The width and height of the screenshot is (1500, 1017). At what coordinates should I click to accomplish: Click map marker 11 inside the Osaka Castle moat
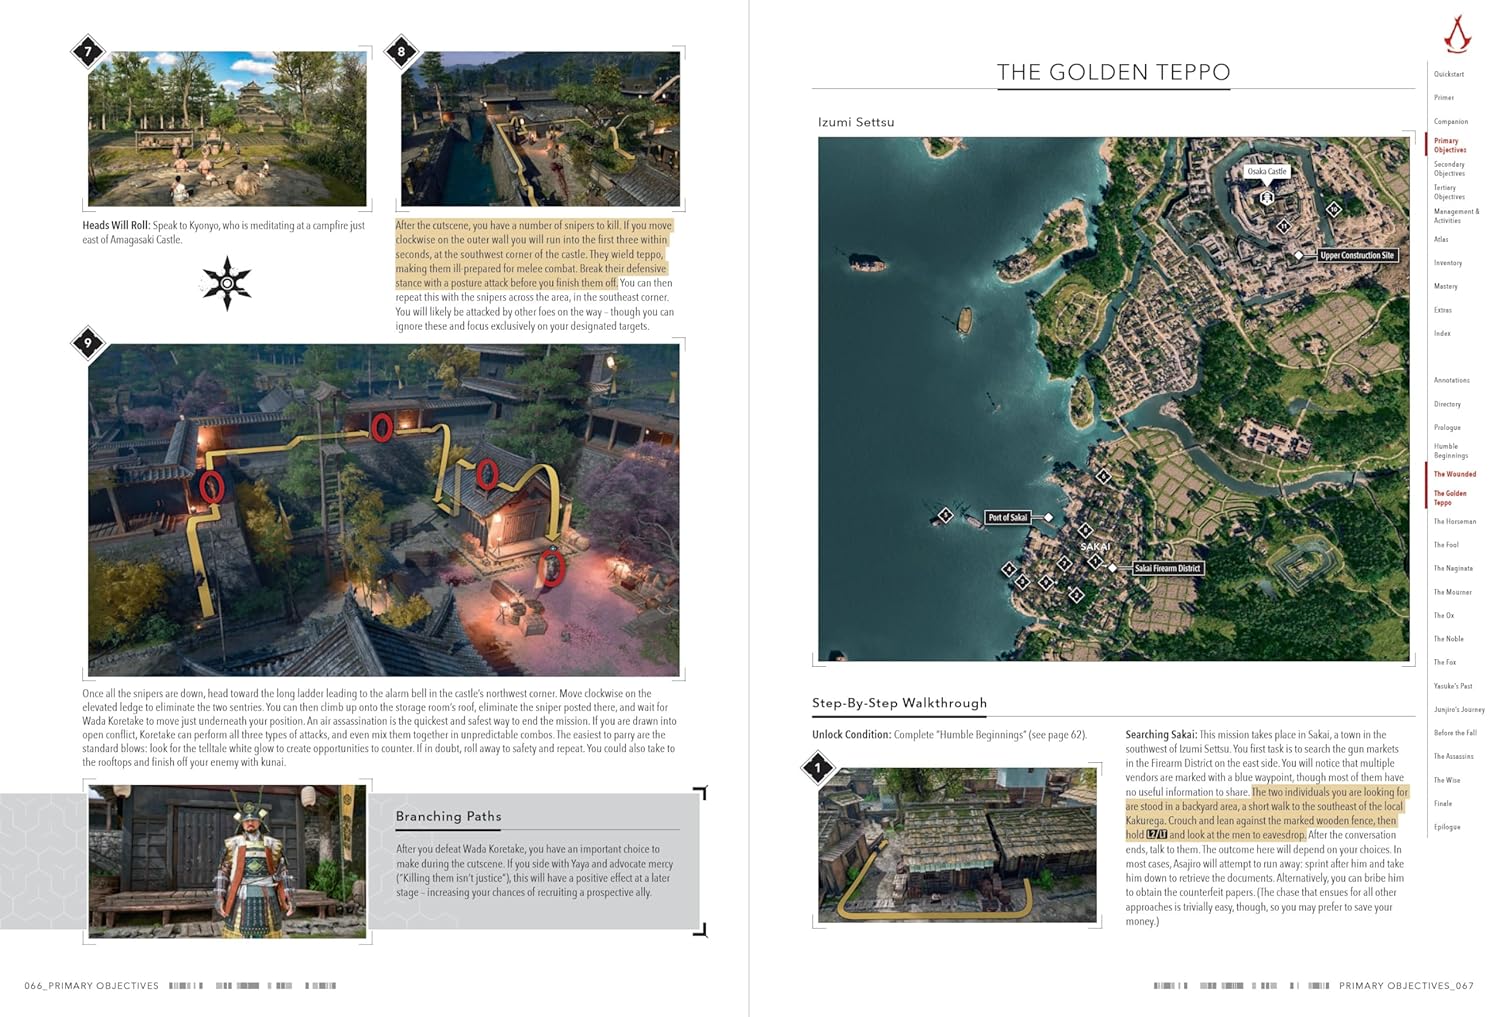click(x=1284, y=227)
